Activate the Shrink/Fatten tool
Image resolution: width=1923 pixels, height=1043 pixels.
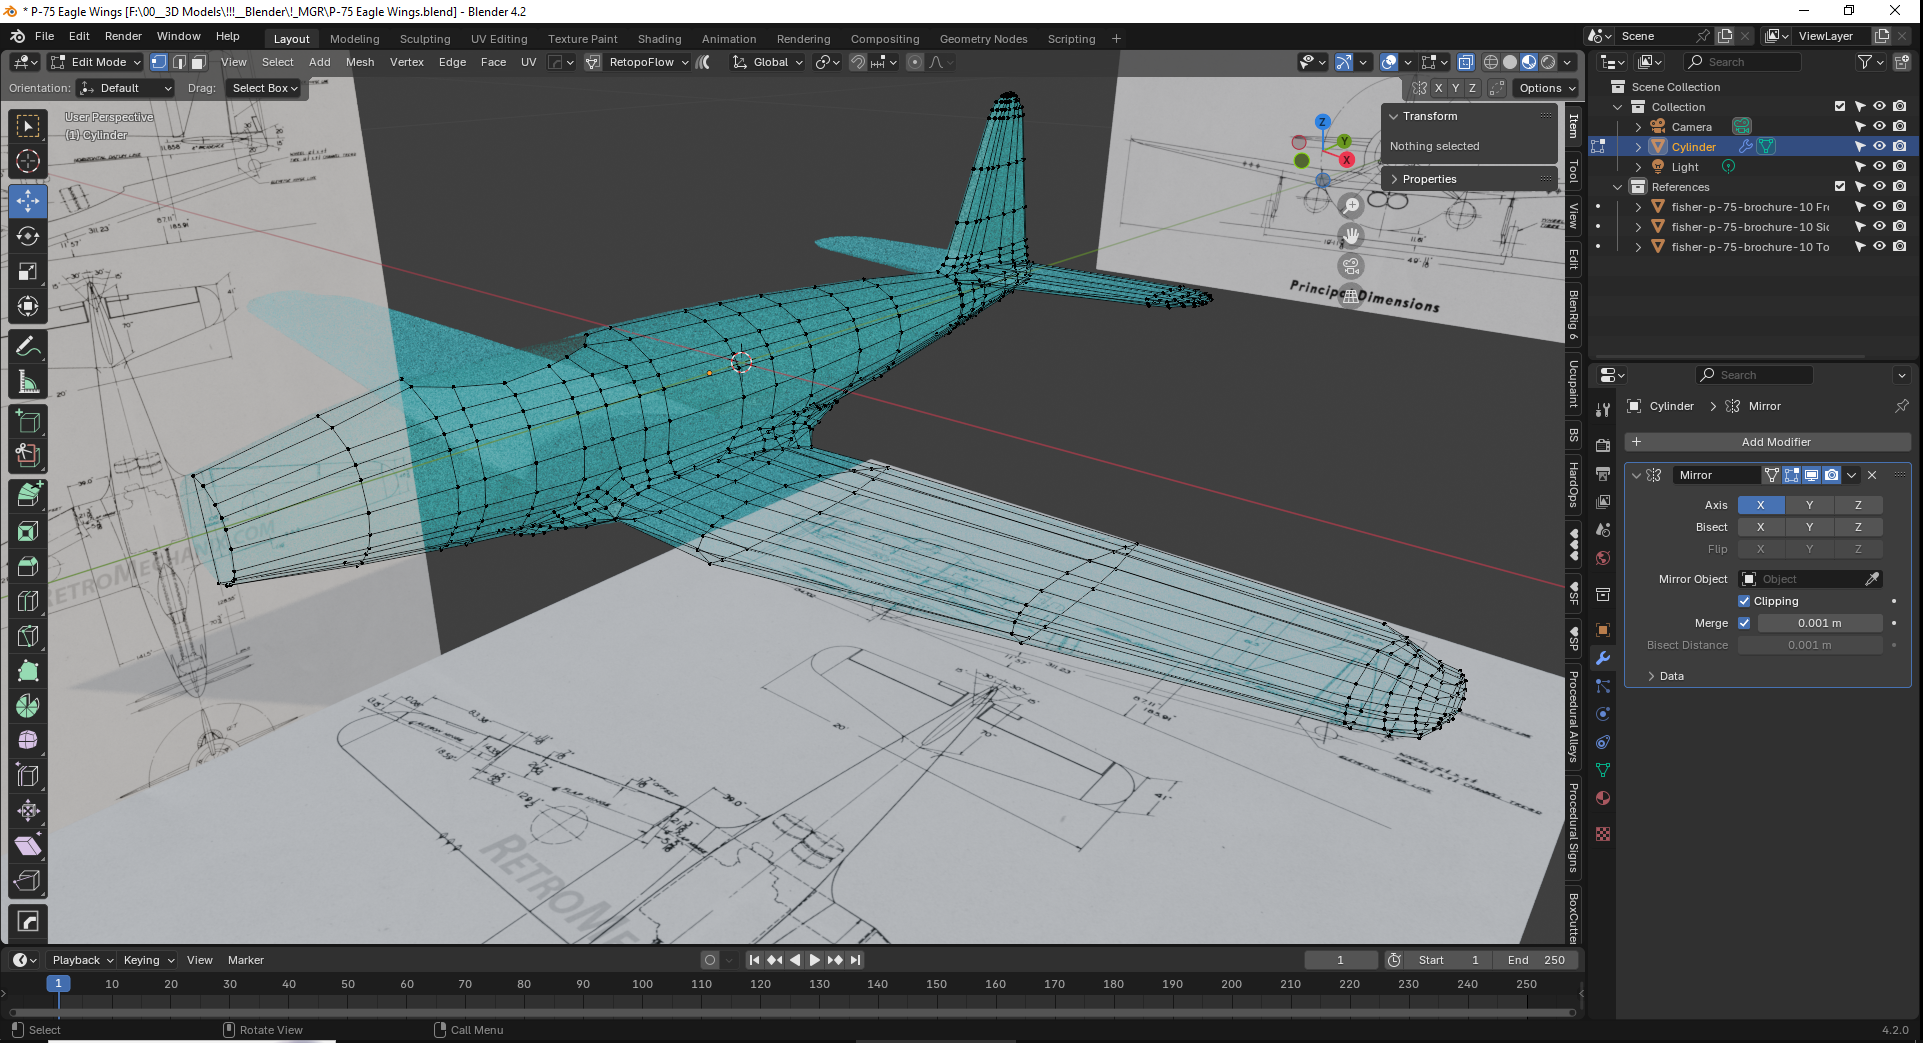click(x=28, y=811)
